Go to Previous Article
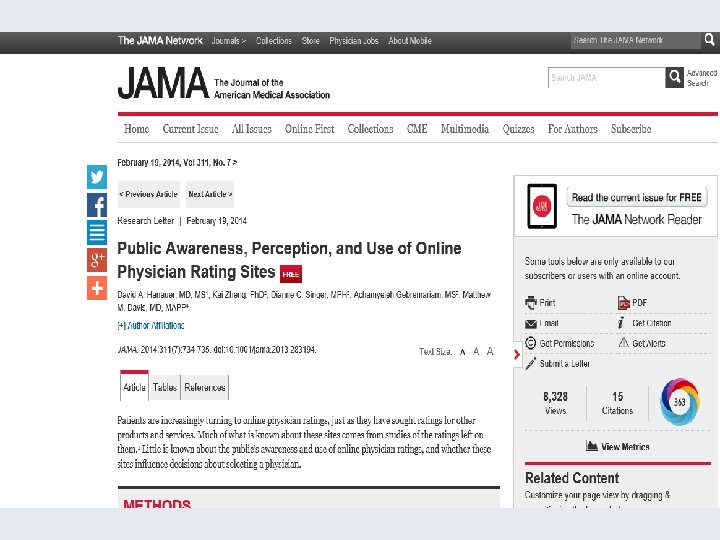720x540 pixels. point(148,194)
